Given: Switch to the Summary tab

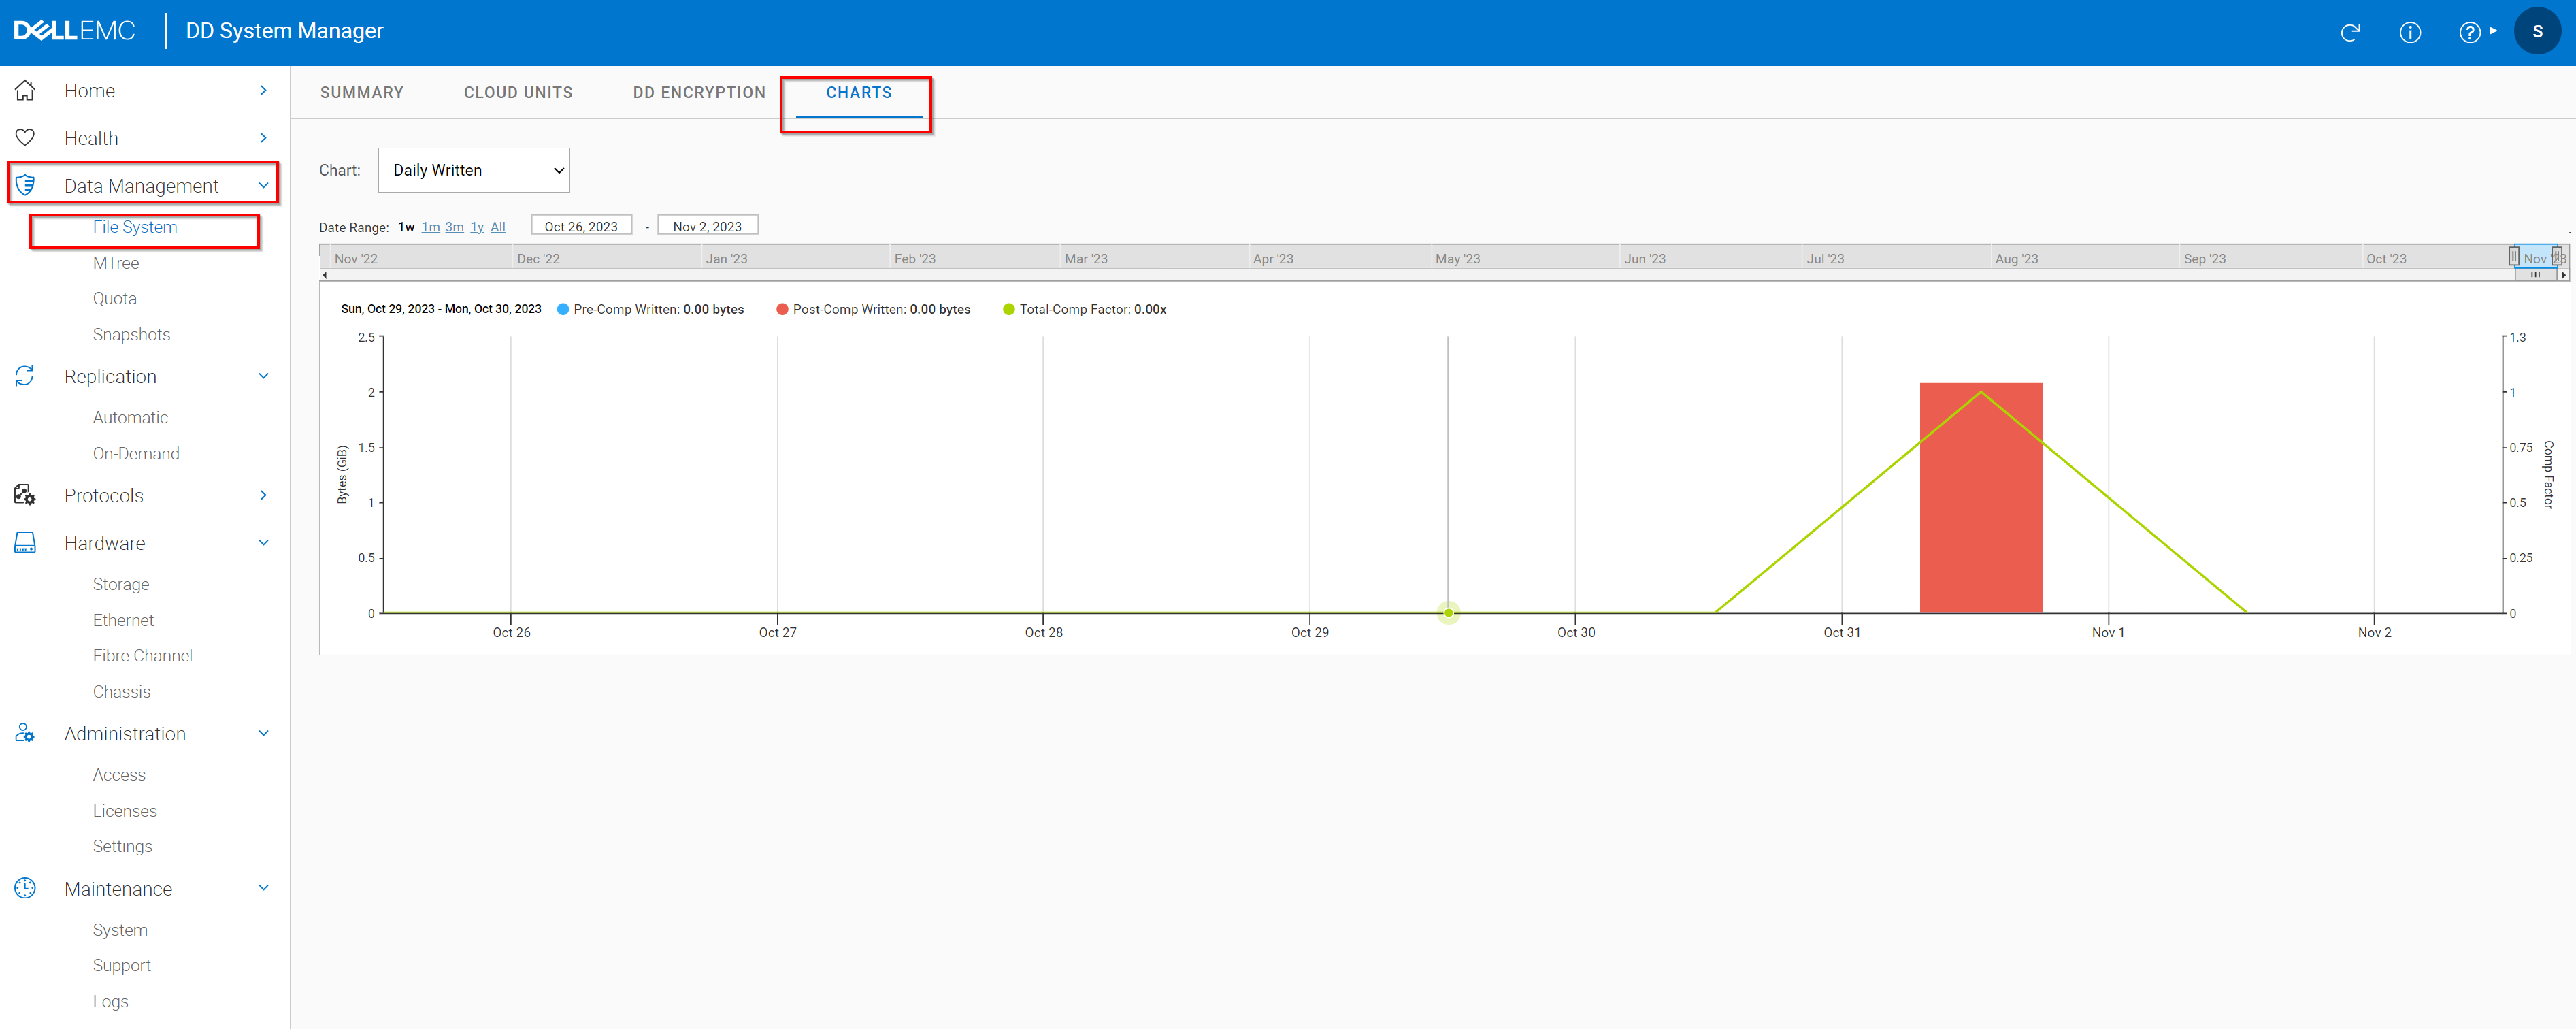Looking at the screenshot, I should click(x=361, y=92).
